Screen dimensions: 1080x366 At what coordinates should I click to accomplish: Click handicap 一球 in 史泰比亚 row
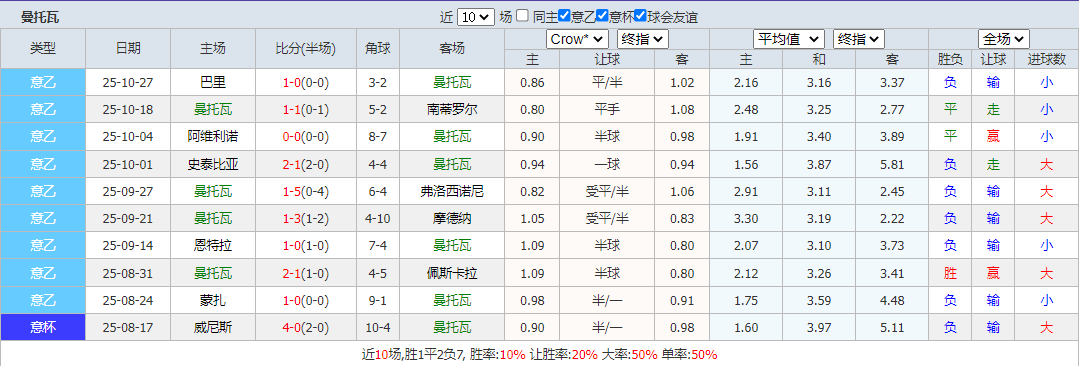pos(608,164)
